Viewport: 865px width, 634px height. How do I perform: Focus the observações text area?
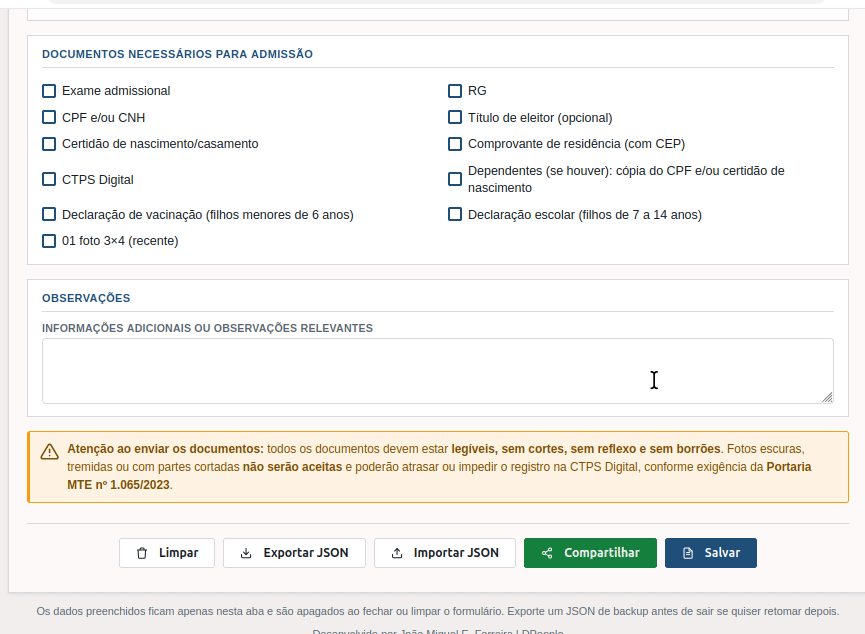click(438, 371)
